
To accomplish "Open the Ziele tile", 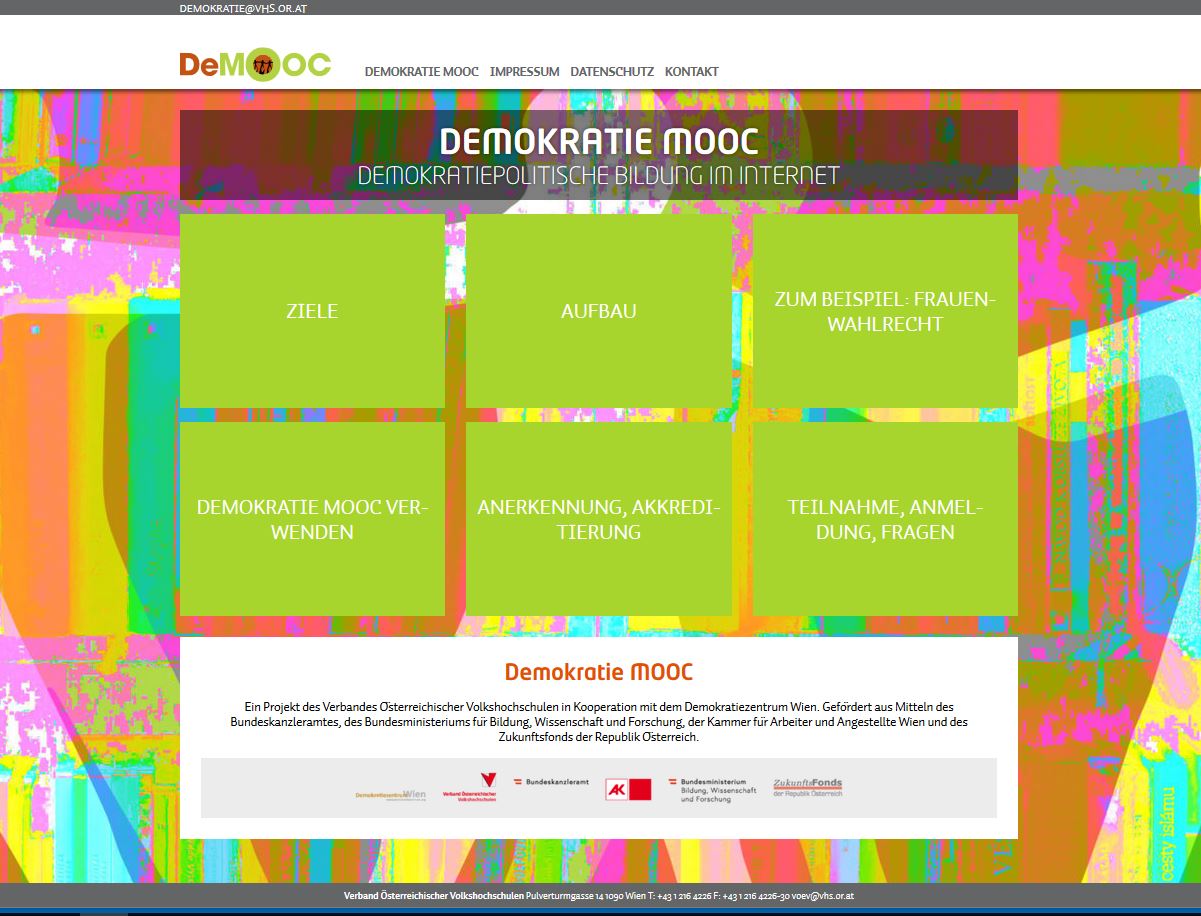I will tap(312, 311).
